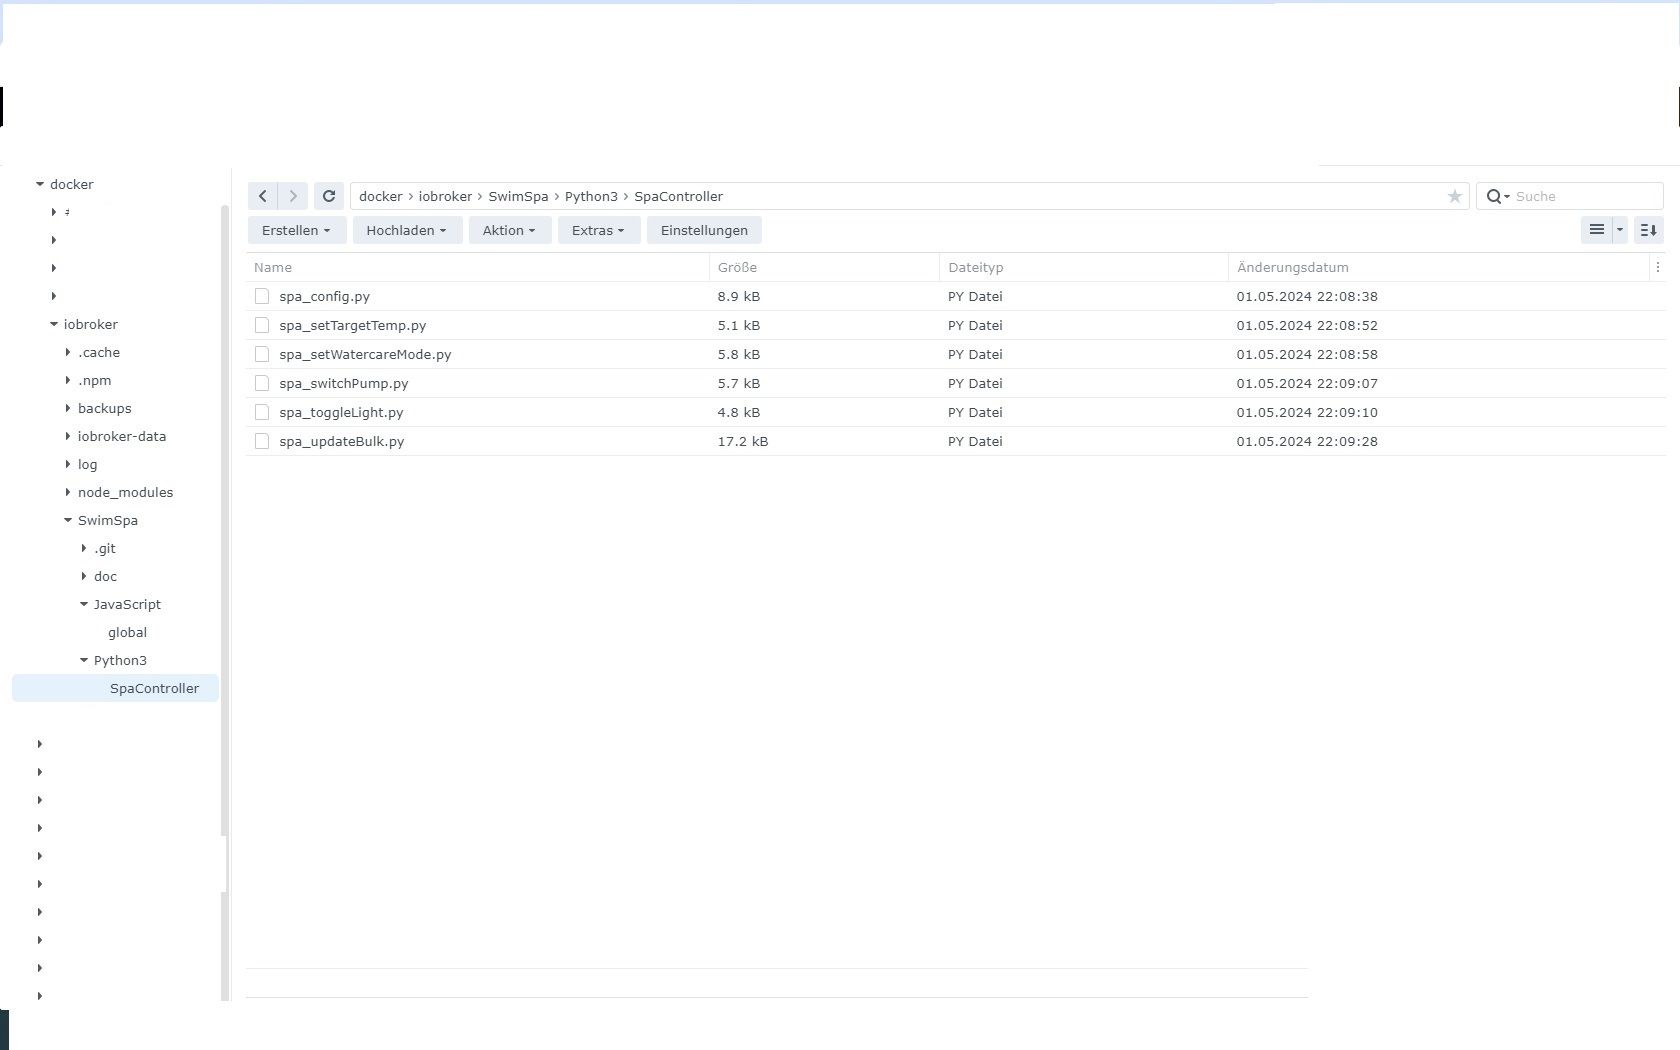Expand the log folder arrow
Image resolution: width=1680 pixels, height=1050 pixels.
[68, 464]
